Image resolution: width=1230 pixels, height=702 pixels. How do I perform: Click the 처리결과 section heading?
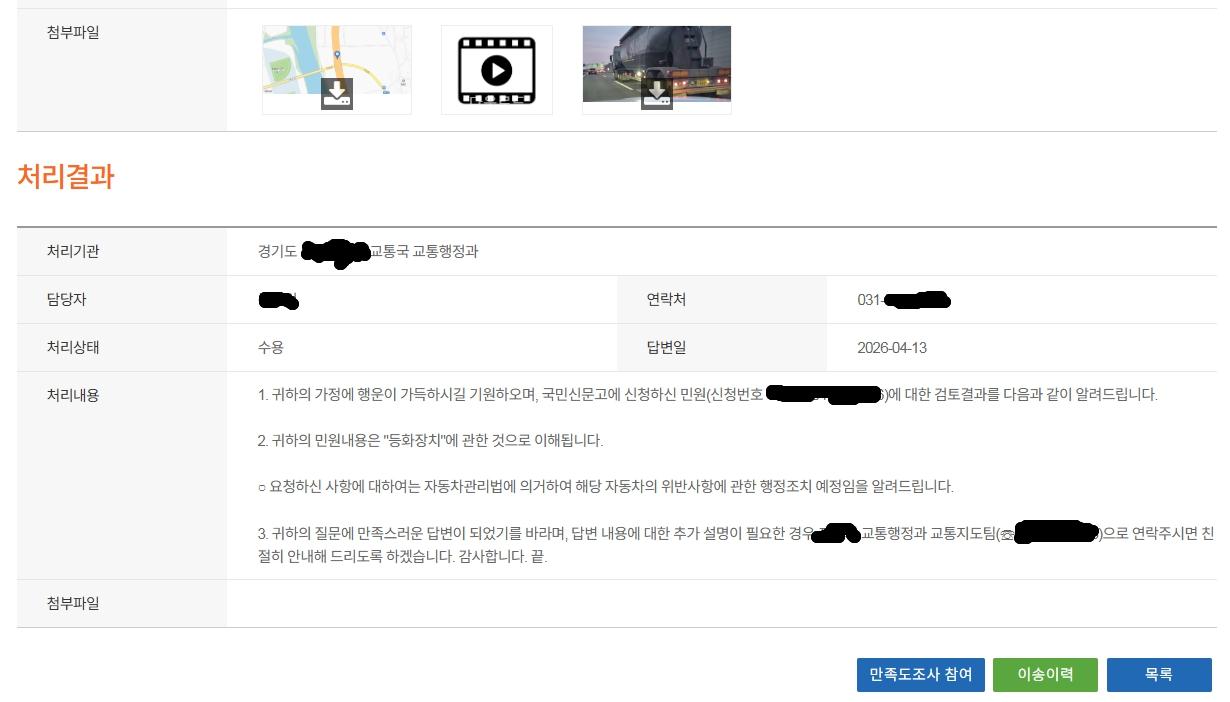tap(65, 177)
